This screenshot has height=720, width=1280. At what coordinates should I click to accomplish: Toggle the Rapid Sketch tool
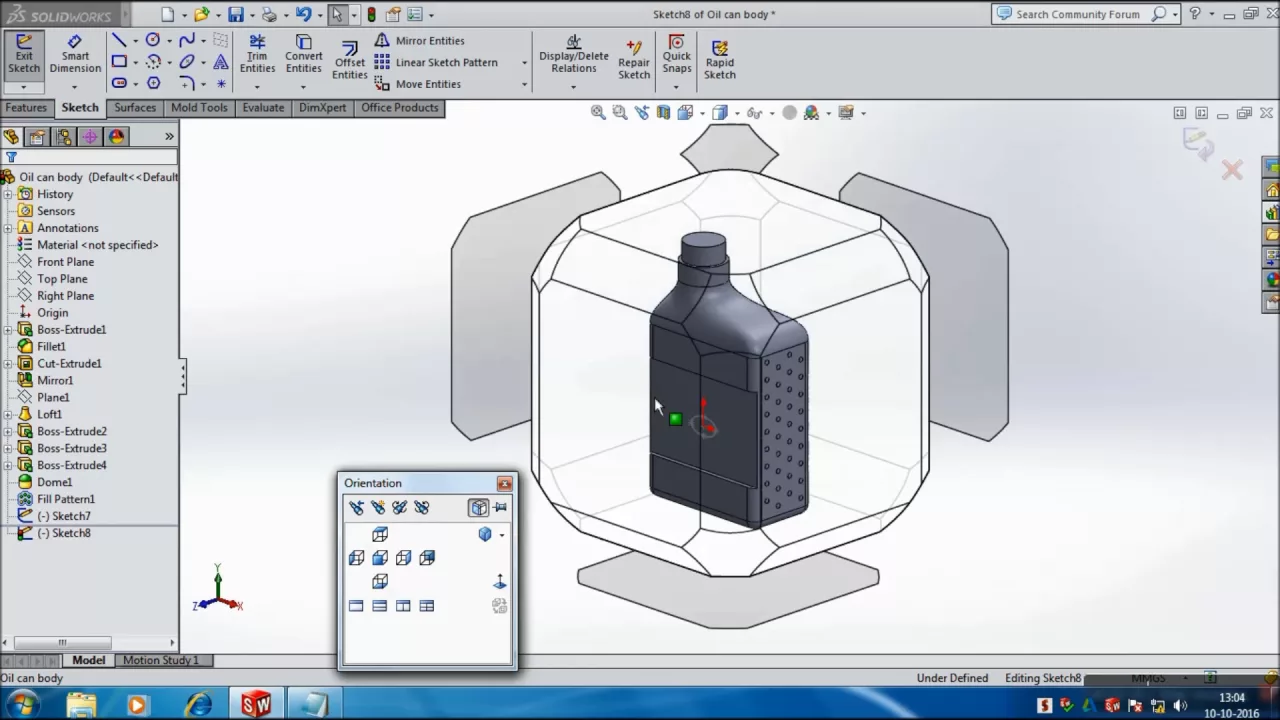coord(720,59)
